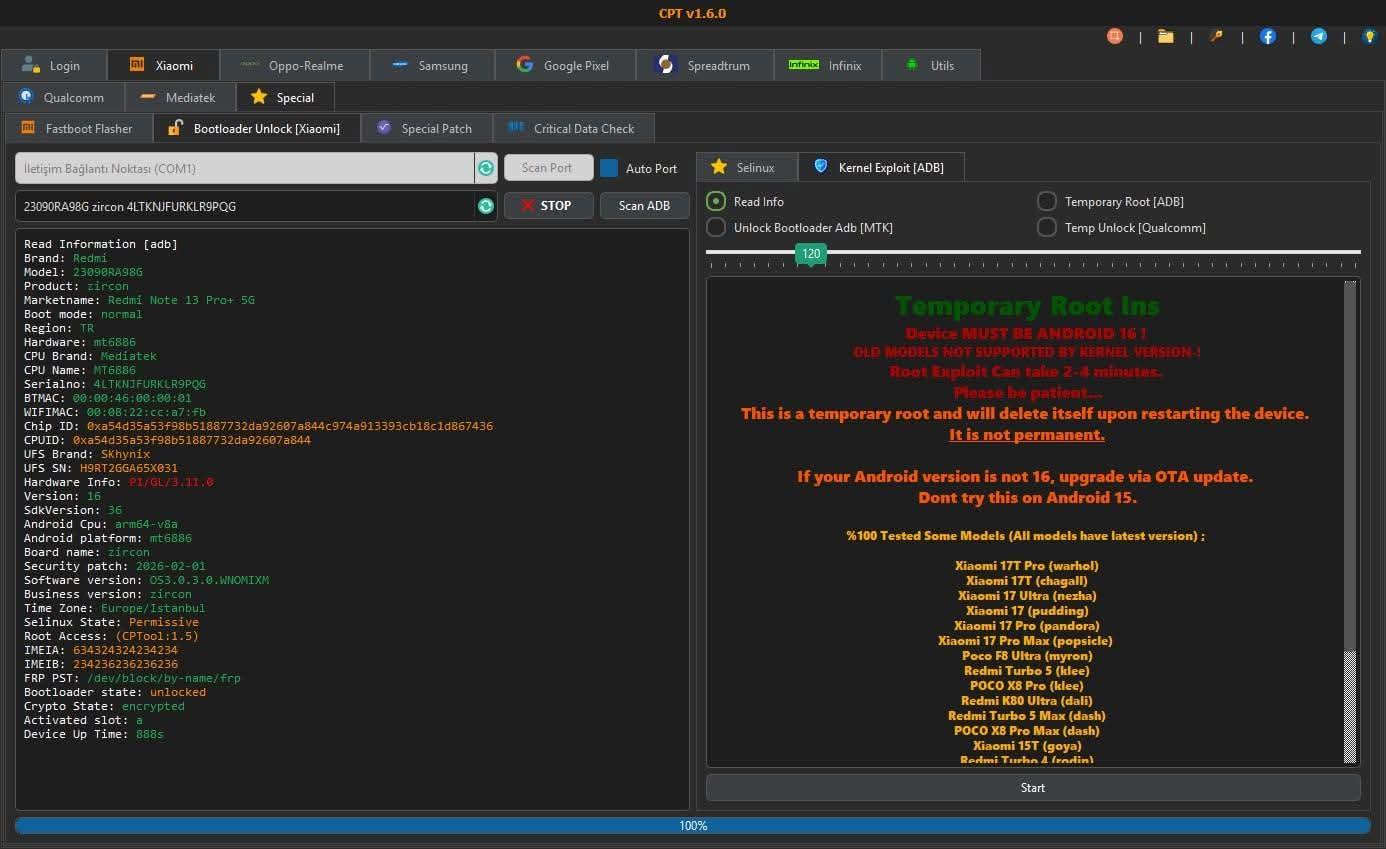Open the Telegram icon link
The width and height of the screenshot is (1386, 849).
1319,36
